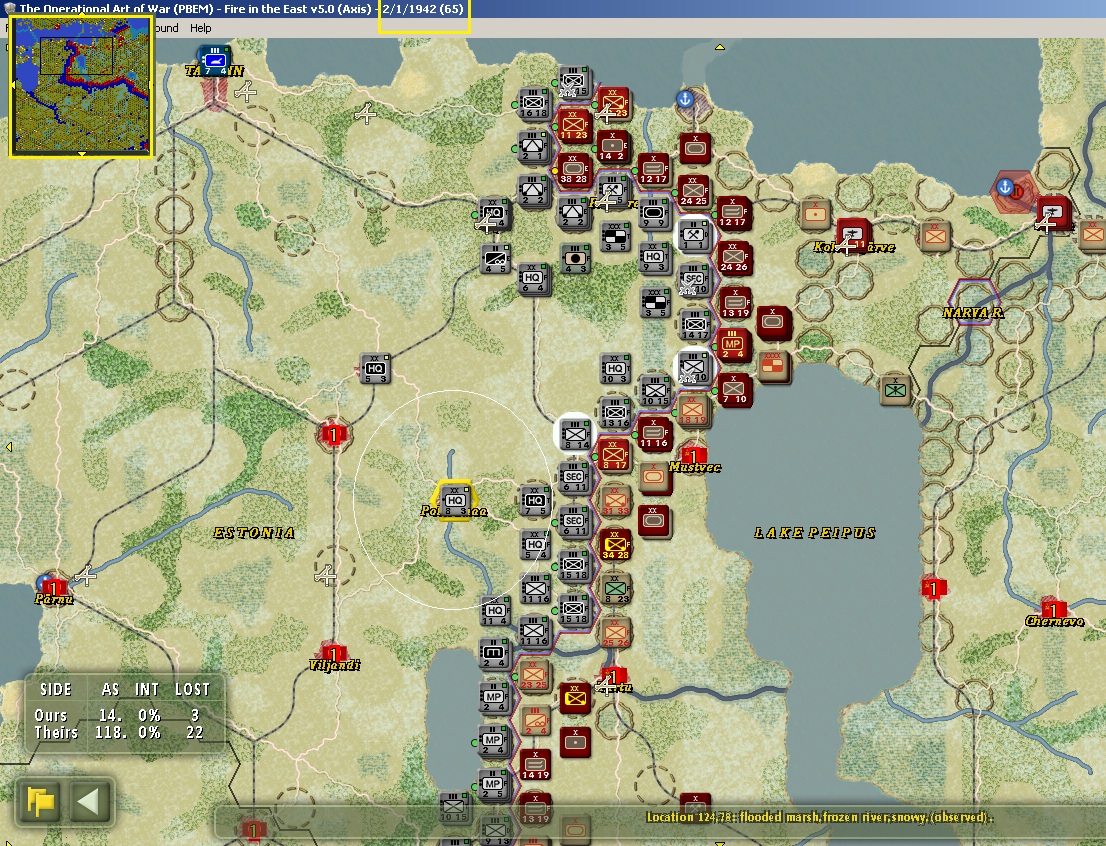Select Soviet division 11 23
Image resolution: width=1106 pixels, height=846 pixels.
click(x=573, y=126)
